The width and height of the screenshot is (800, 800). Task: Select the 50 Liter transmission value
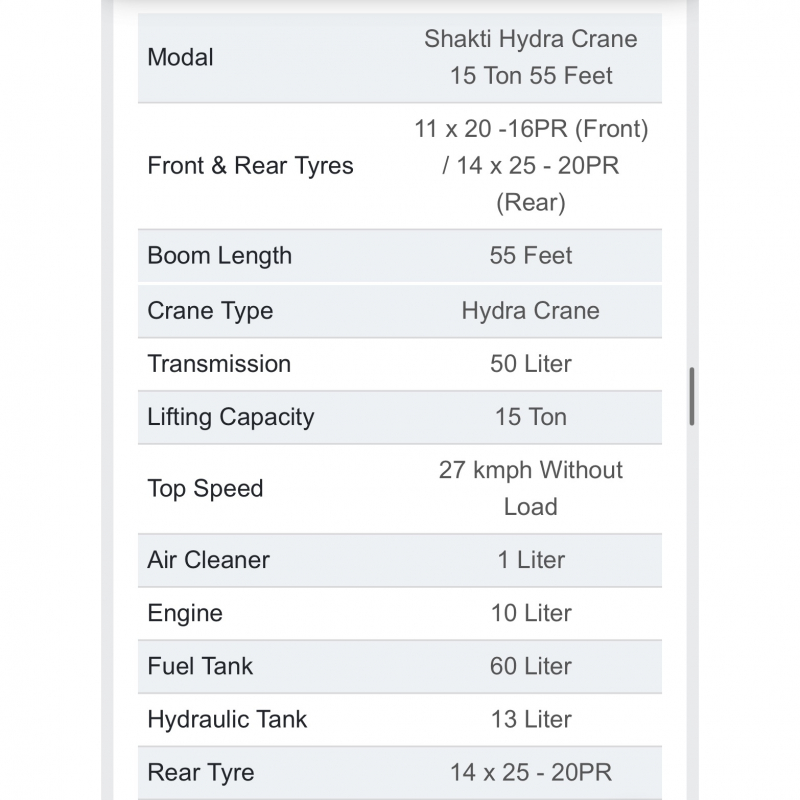[531, 363]
